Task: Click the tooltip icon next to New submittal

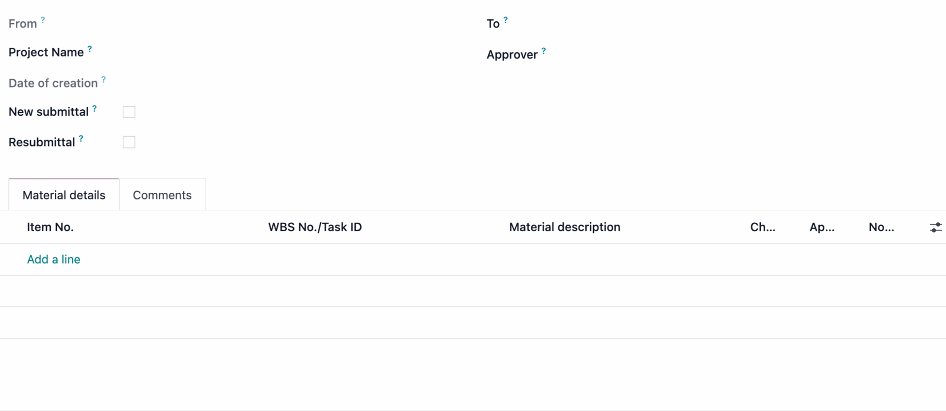Action: 95,109
